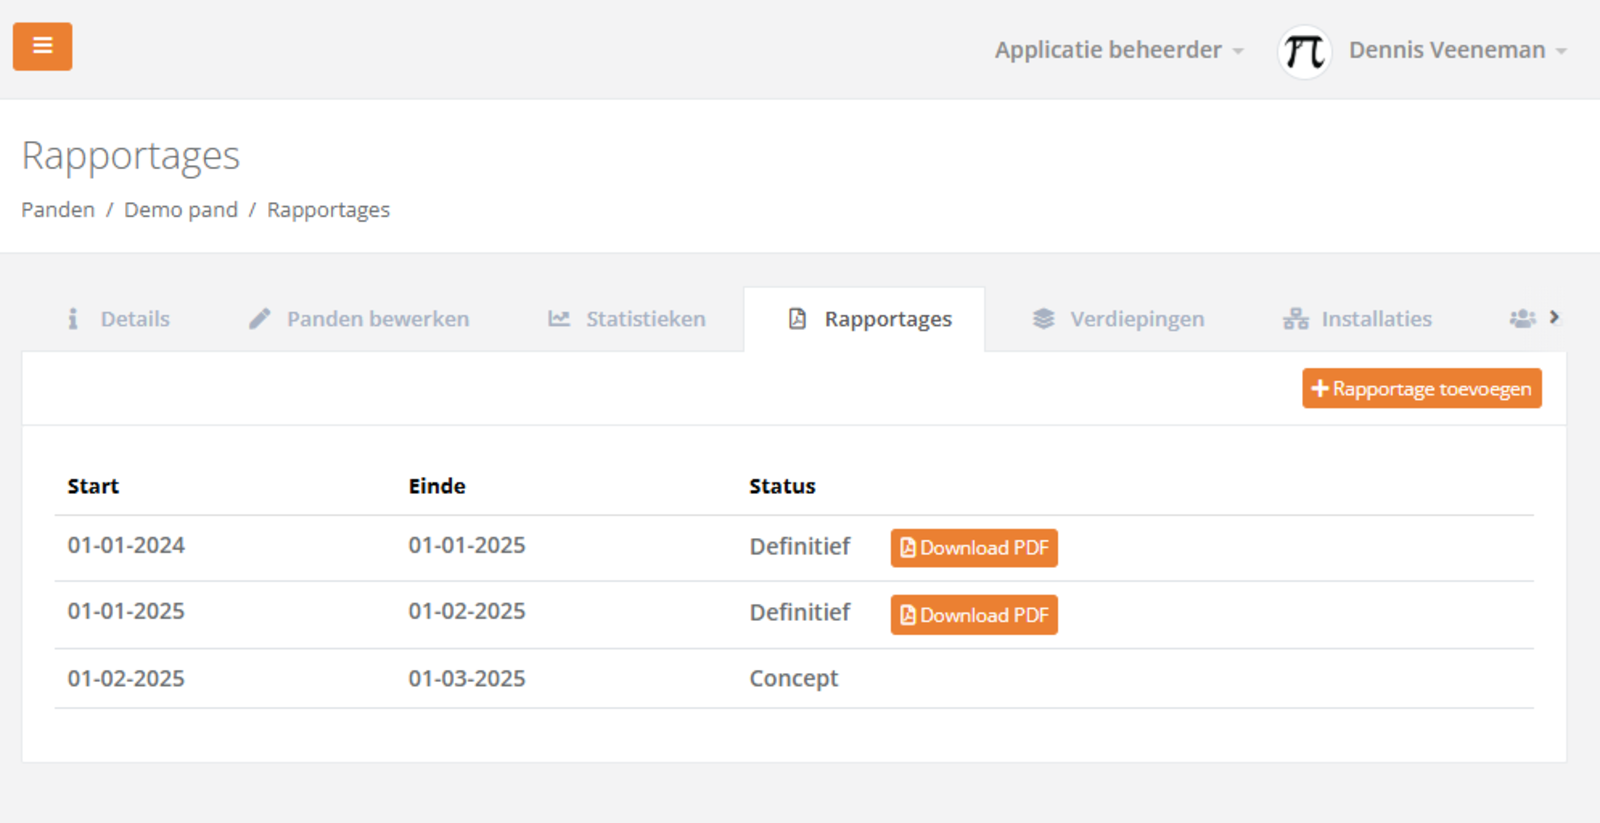The image size is (1600, 823).
Task: Click the document icon on Rapportages tab
Action: [x=797, y=319]
